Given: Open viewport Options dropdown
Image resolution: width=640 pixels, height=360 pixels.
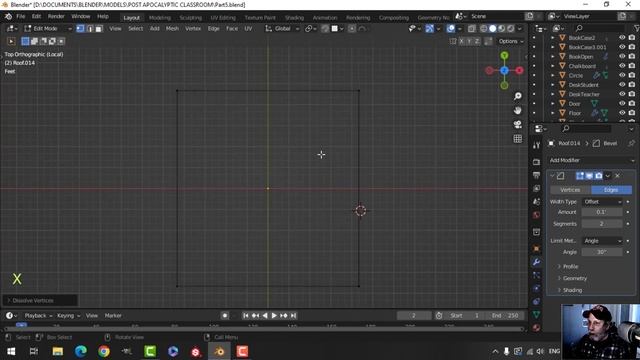Looking at the screenshot, I should (x=511, y=41).
